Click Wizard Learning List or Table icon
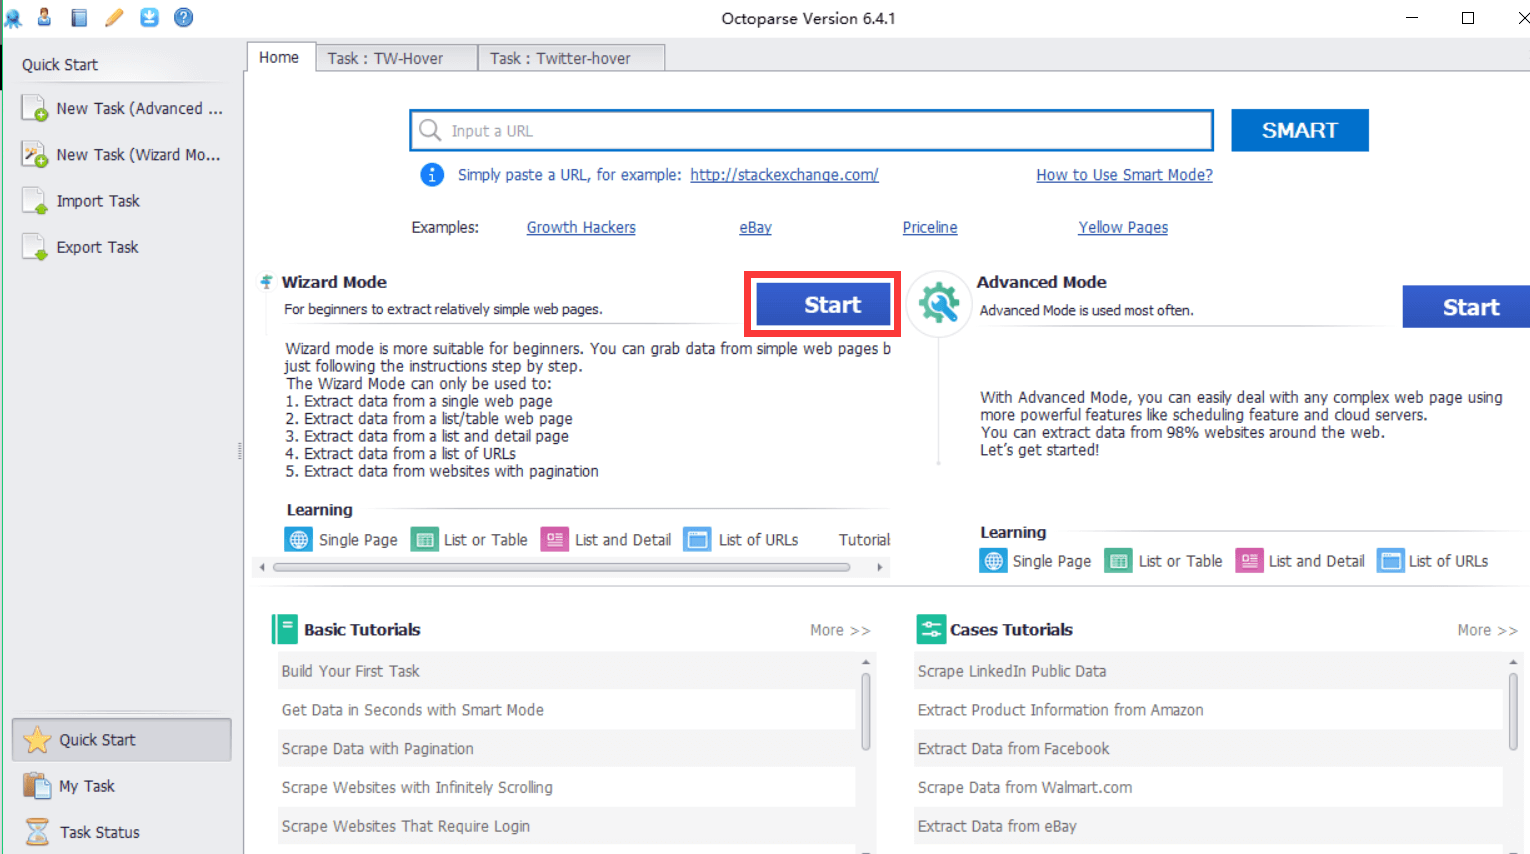The image size is (1530, 854). coord(425,540)
